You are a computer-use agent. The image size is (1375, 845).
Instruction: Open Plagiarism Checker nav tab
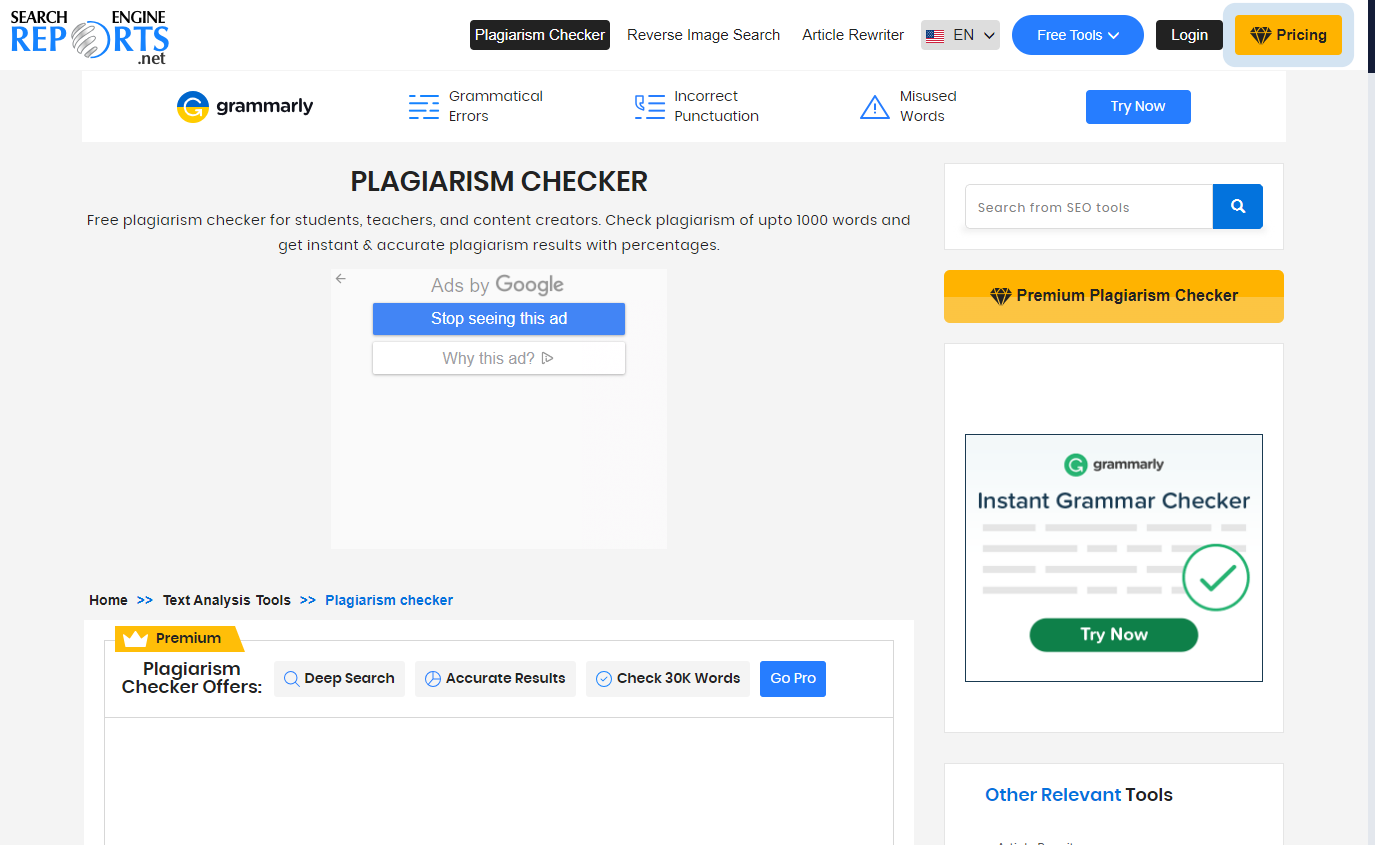click(540, 35)
